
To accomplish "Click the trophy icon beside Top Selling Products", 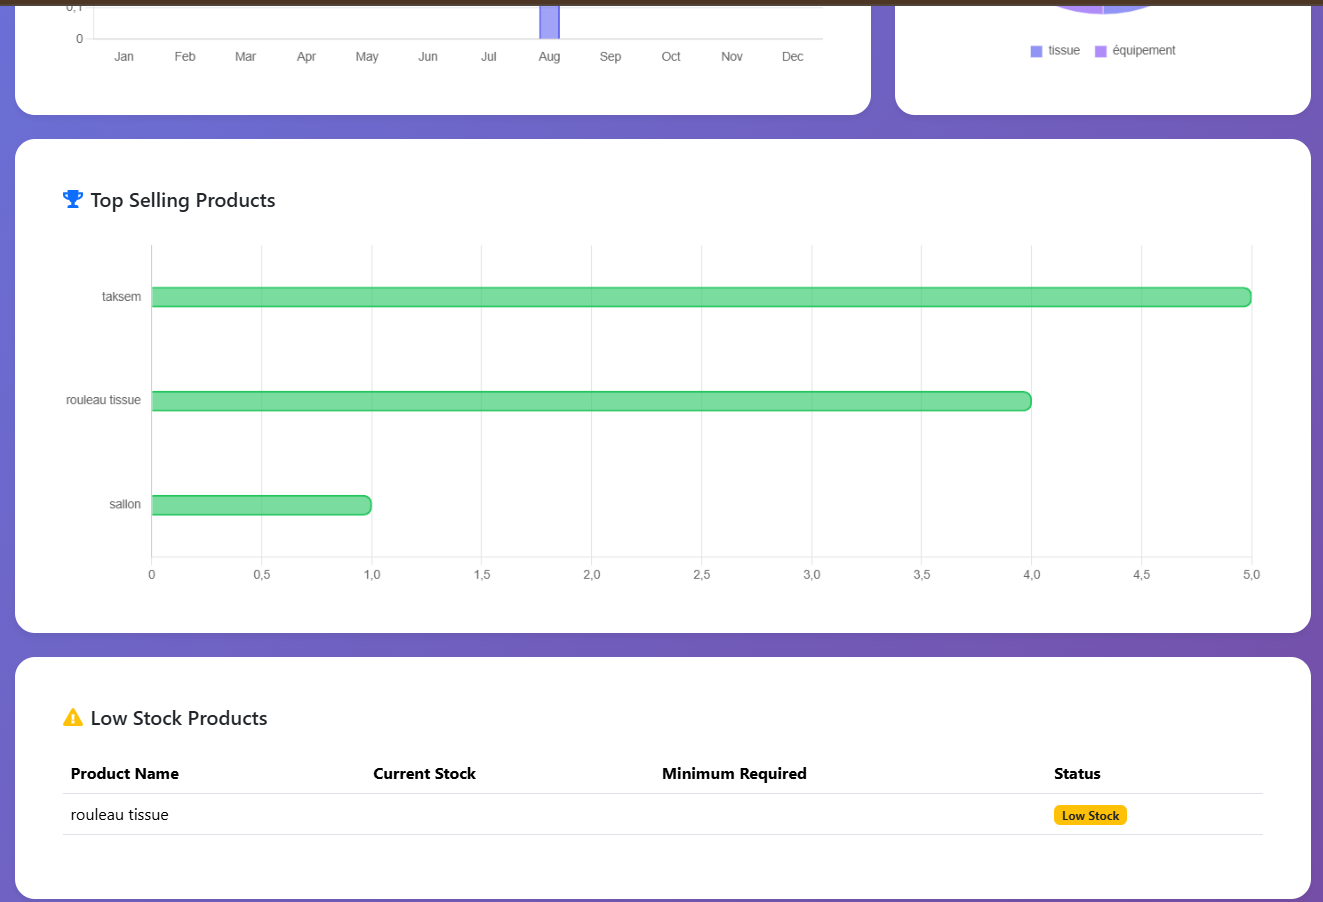I will 73,199.
